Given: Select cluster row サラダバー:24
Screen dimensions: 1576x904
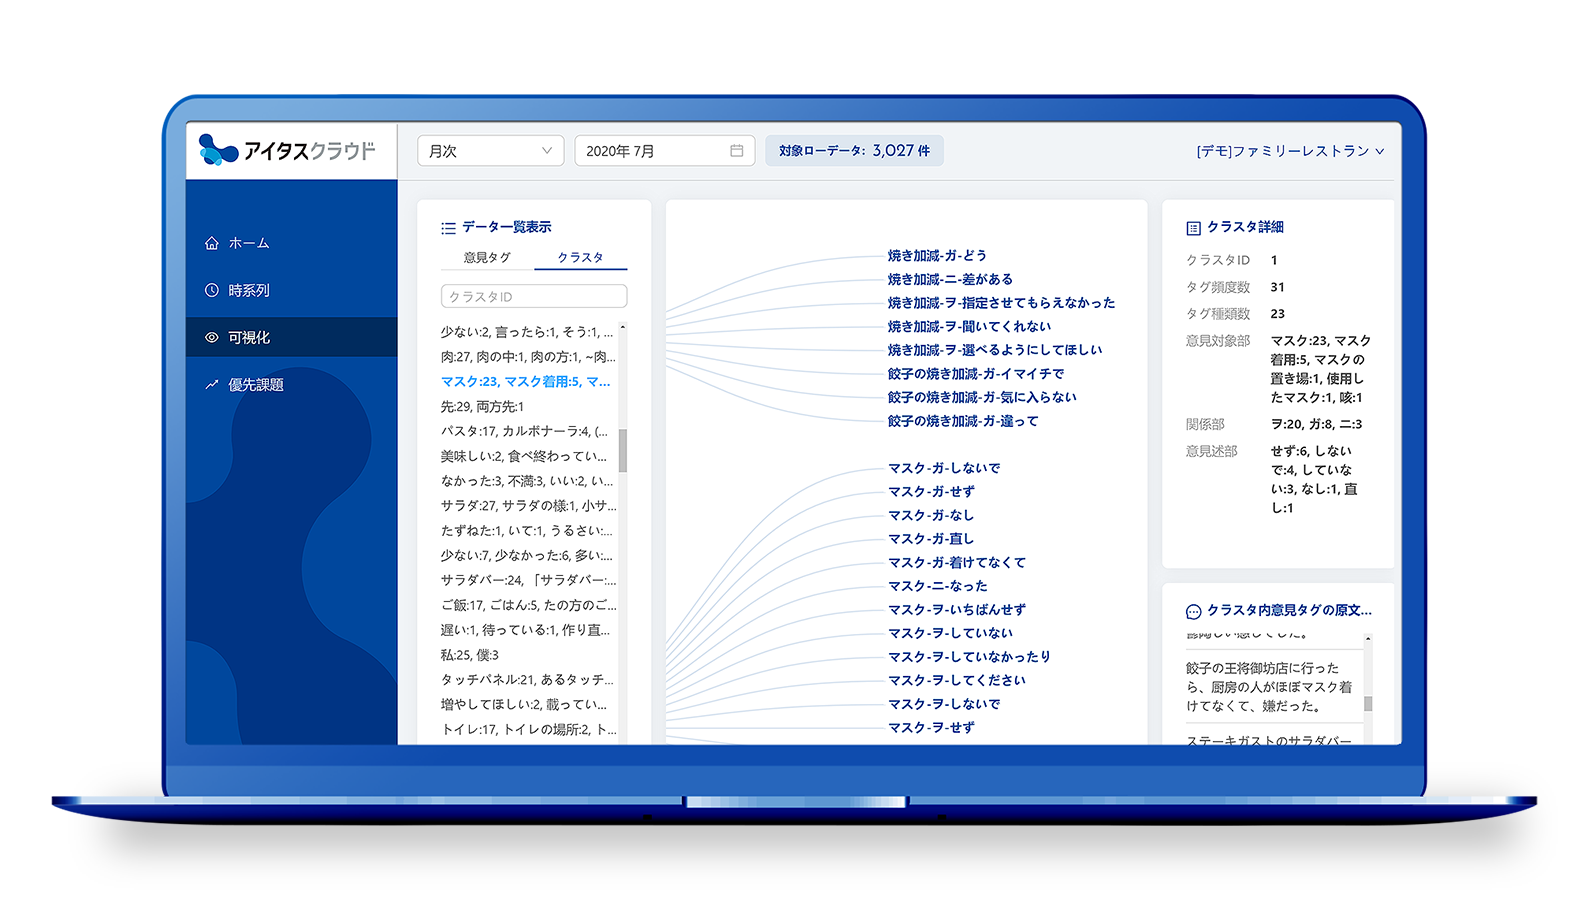Looking at the screenshot, I should [528, 580].
